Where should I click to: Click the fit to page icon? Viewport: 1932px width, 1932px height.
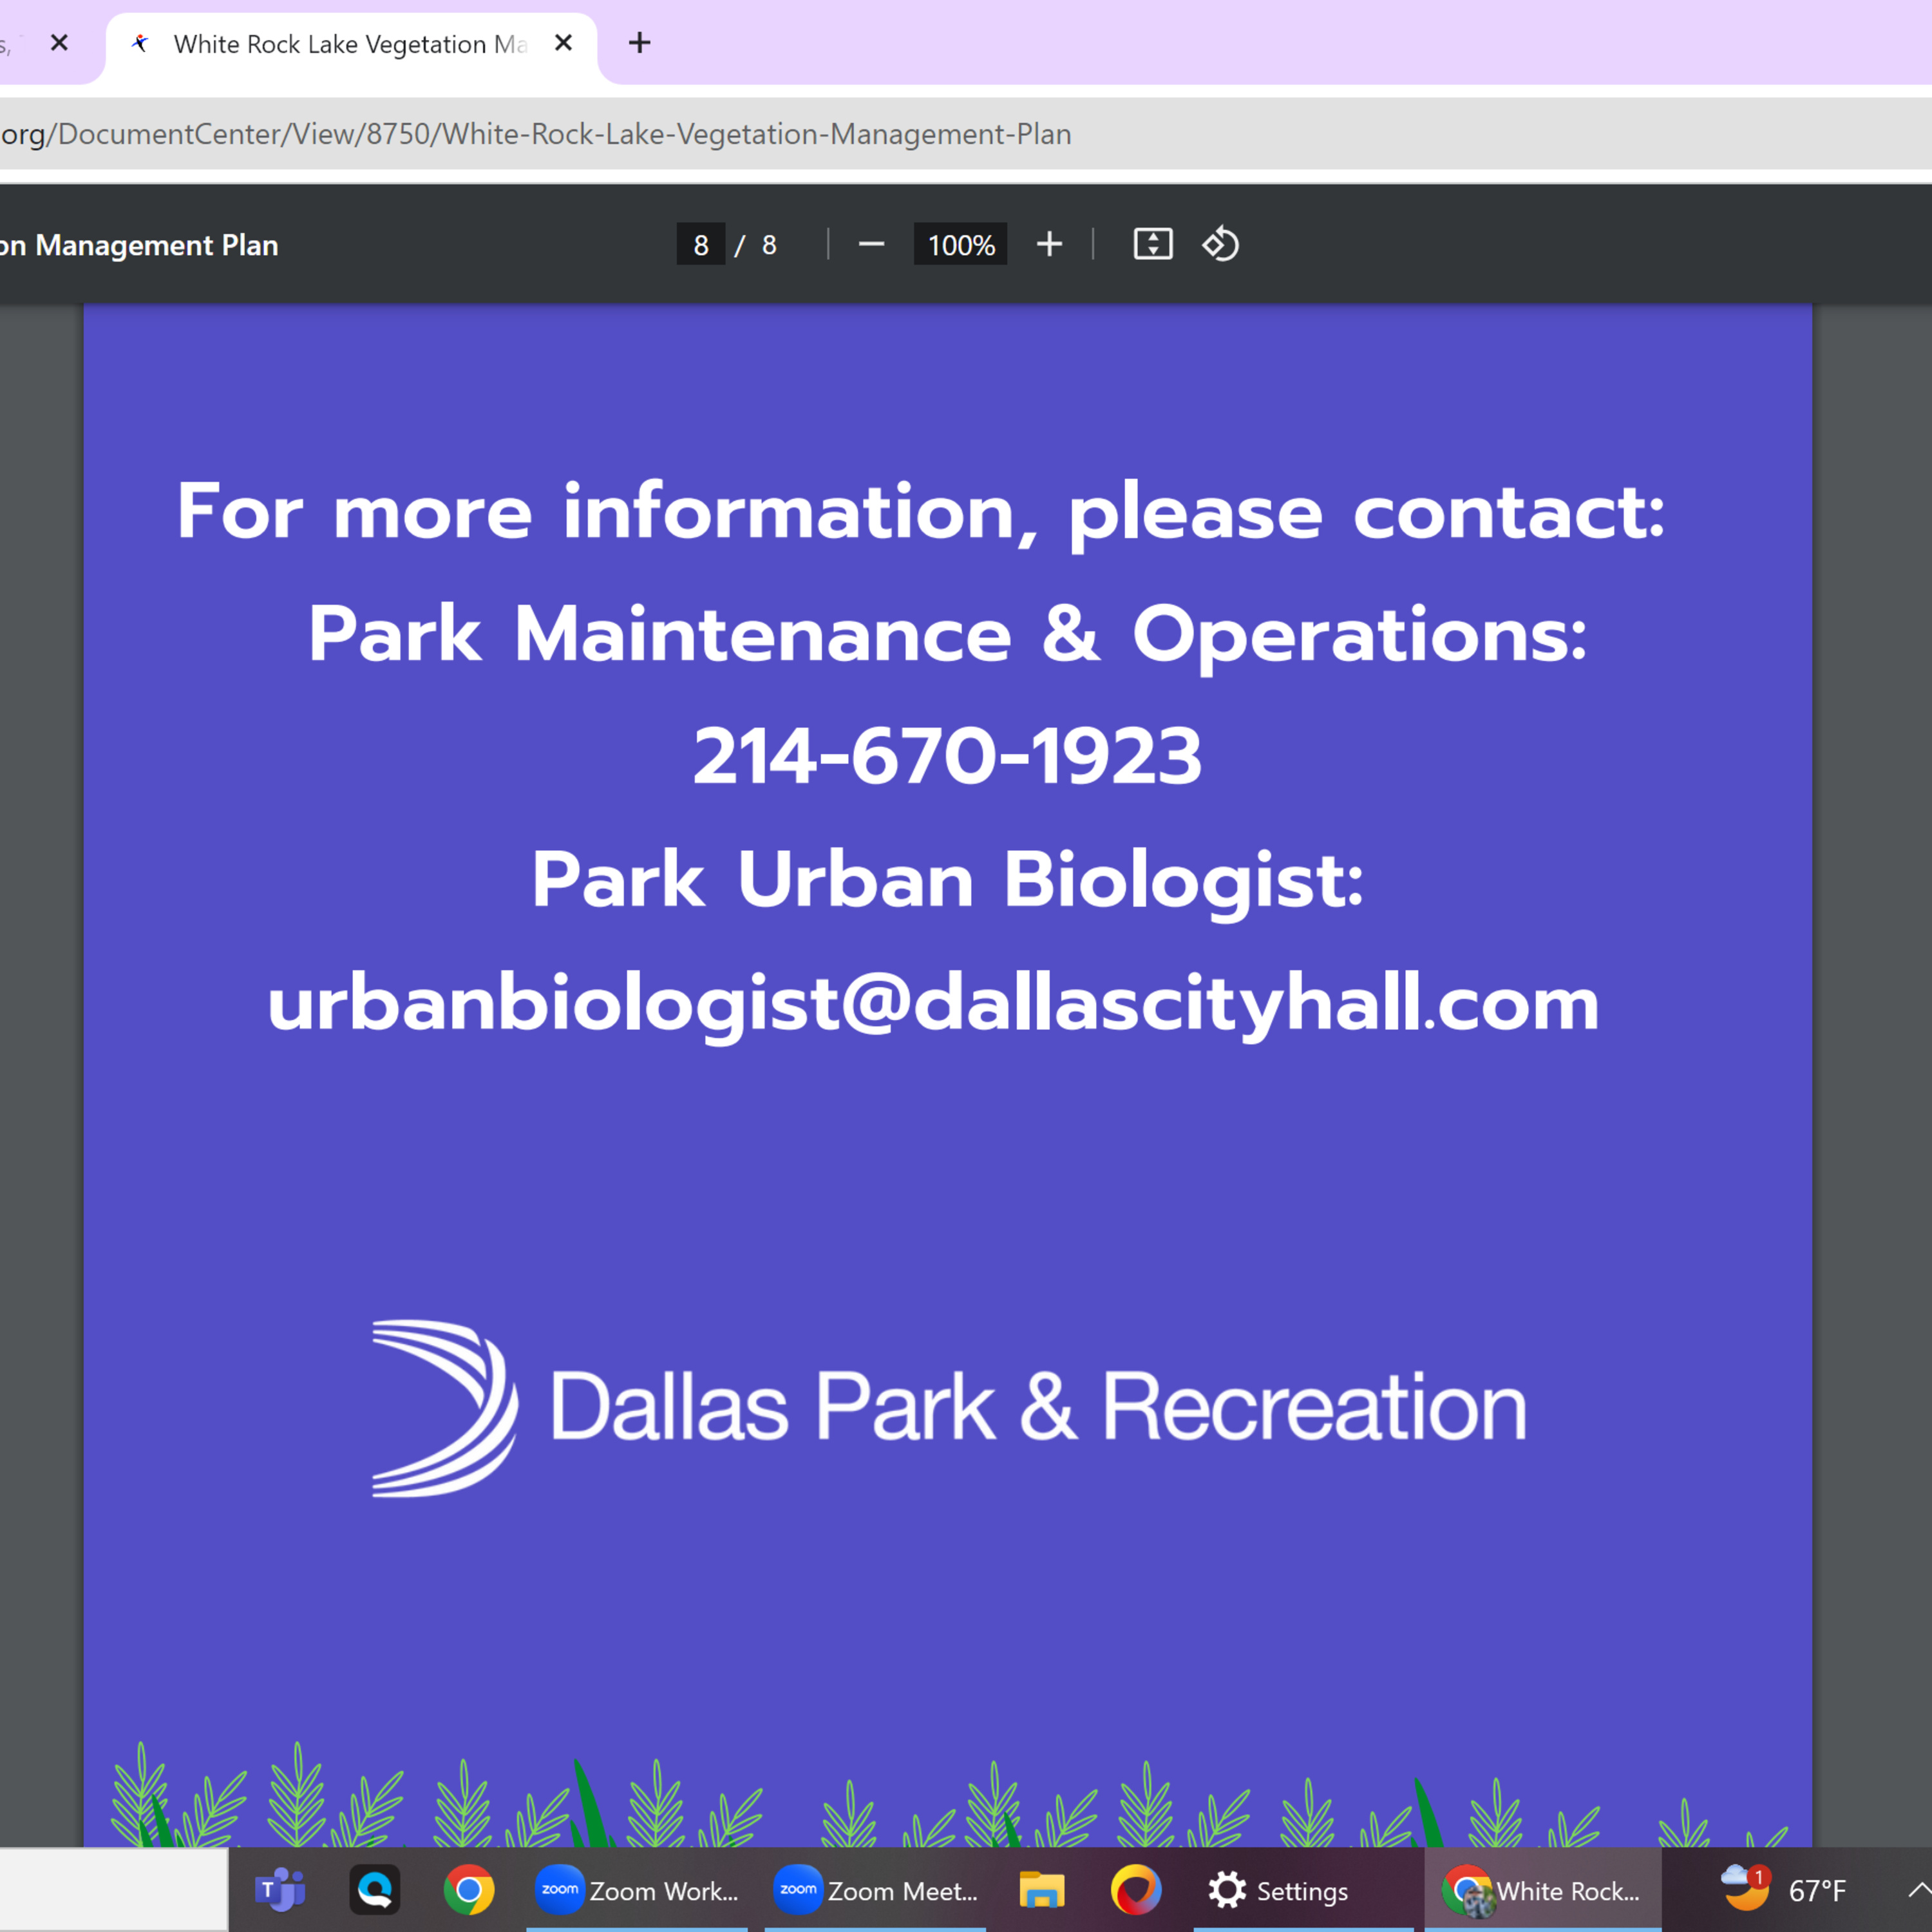tap(1152, 245)
